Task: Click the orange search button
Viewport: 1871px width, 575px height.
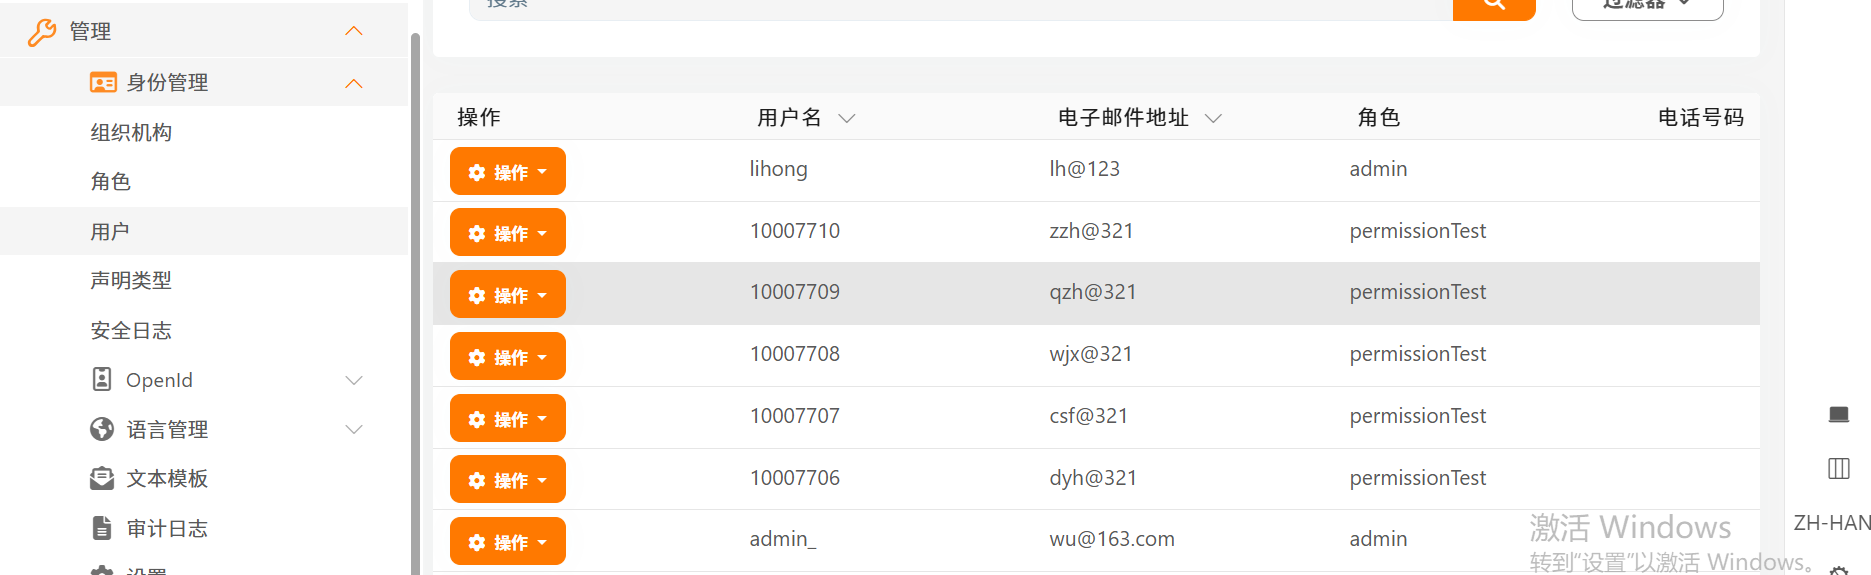Action: pyautogui.click(x=1493, y=6)
